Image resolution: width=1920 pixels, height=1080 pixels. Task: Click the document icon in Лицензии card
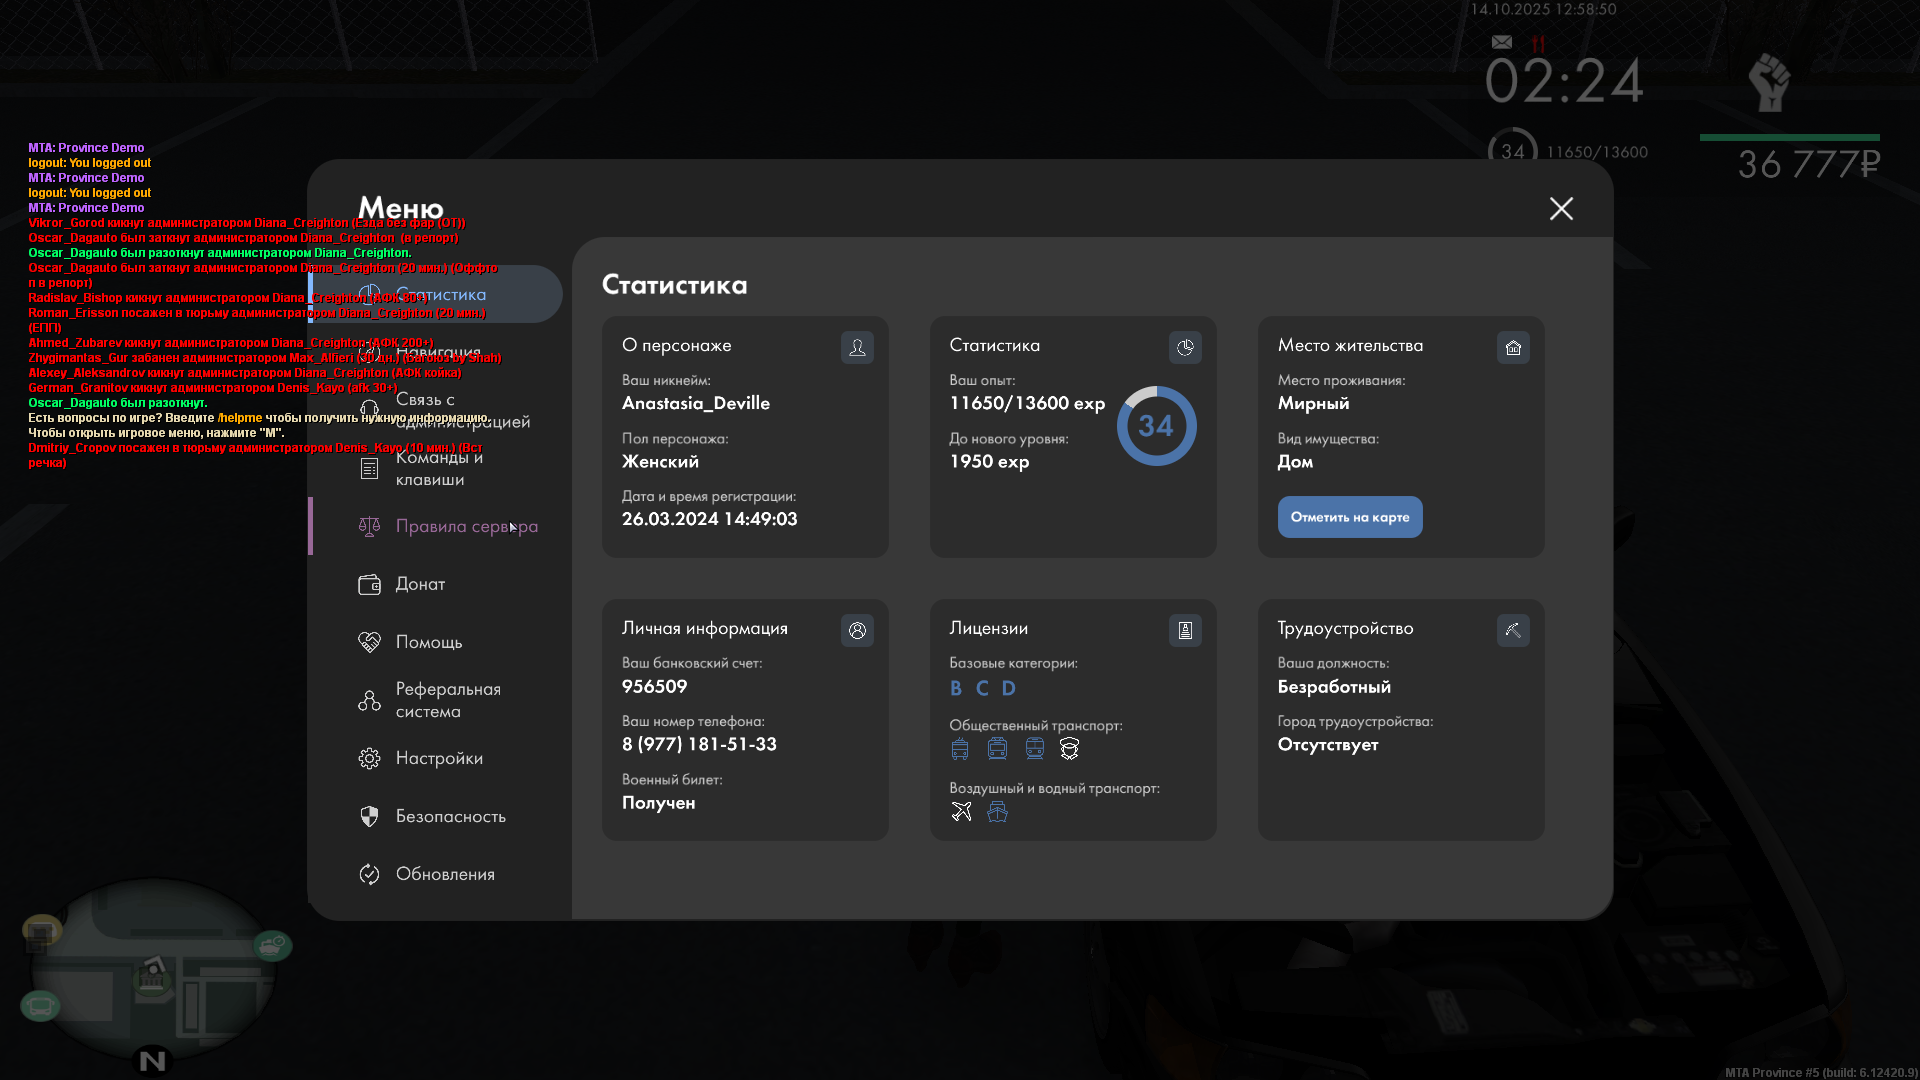click(x=1185, y=630)
